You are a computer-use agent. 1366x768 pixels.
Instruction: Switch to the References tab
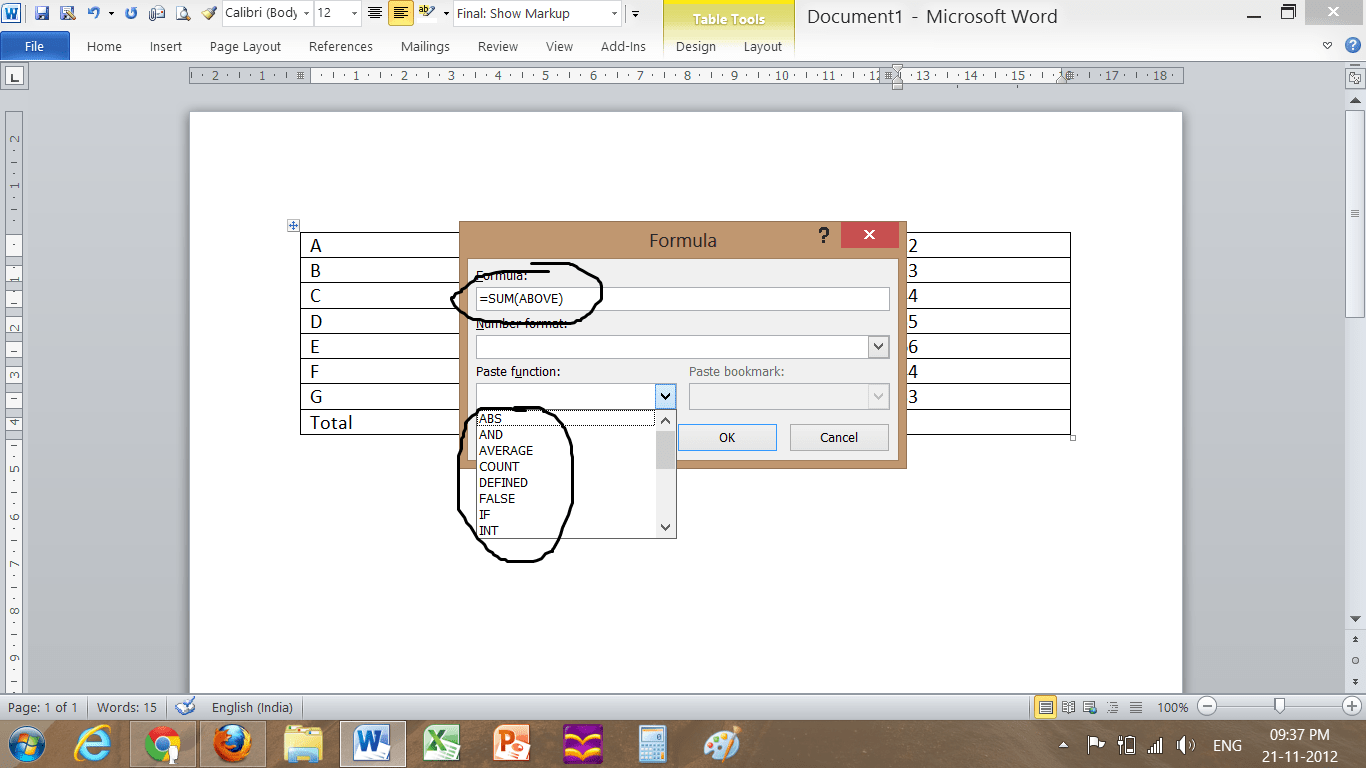341,46
